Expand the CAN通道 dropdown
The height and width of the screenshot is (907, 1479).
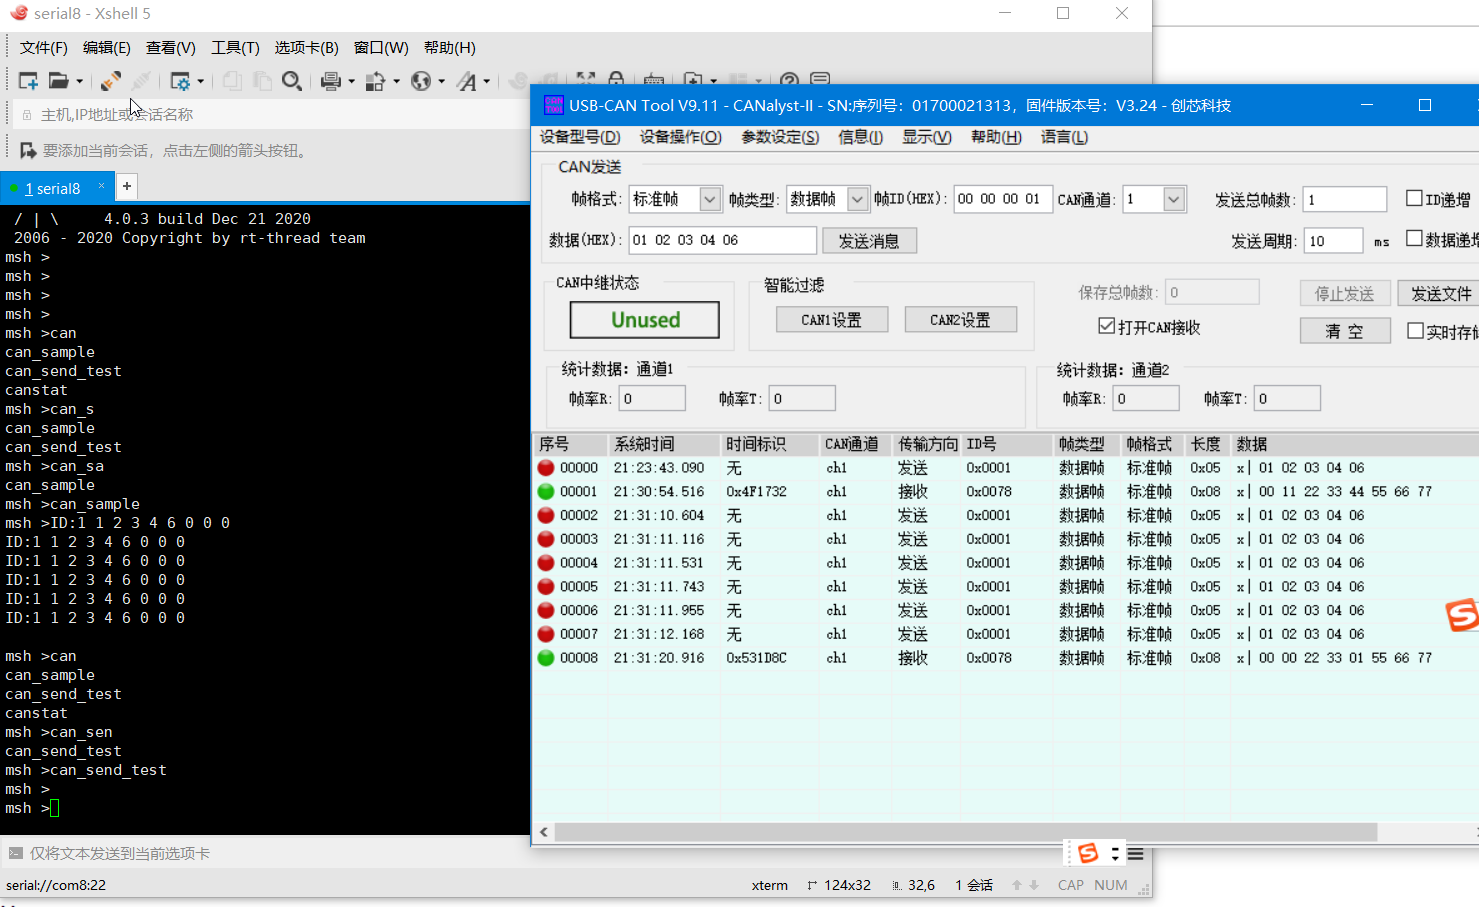(x=1174, y=199)
